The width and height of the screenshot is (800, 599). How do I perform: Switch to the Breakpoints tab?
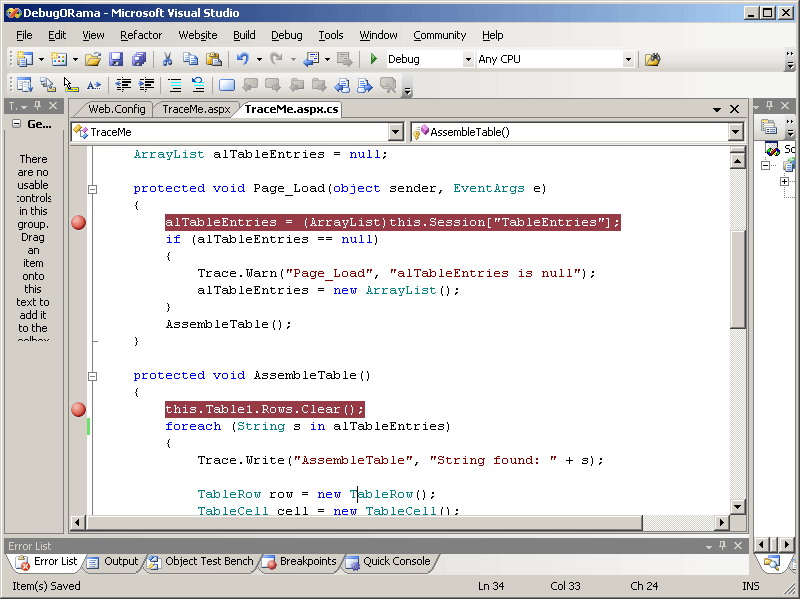(300, 562)
